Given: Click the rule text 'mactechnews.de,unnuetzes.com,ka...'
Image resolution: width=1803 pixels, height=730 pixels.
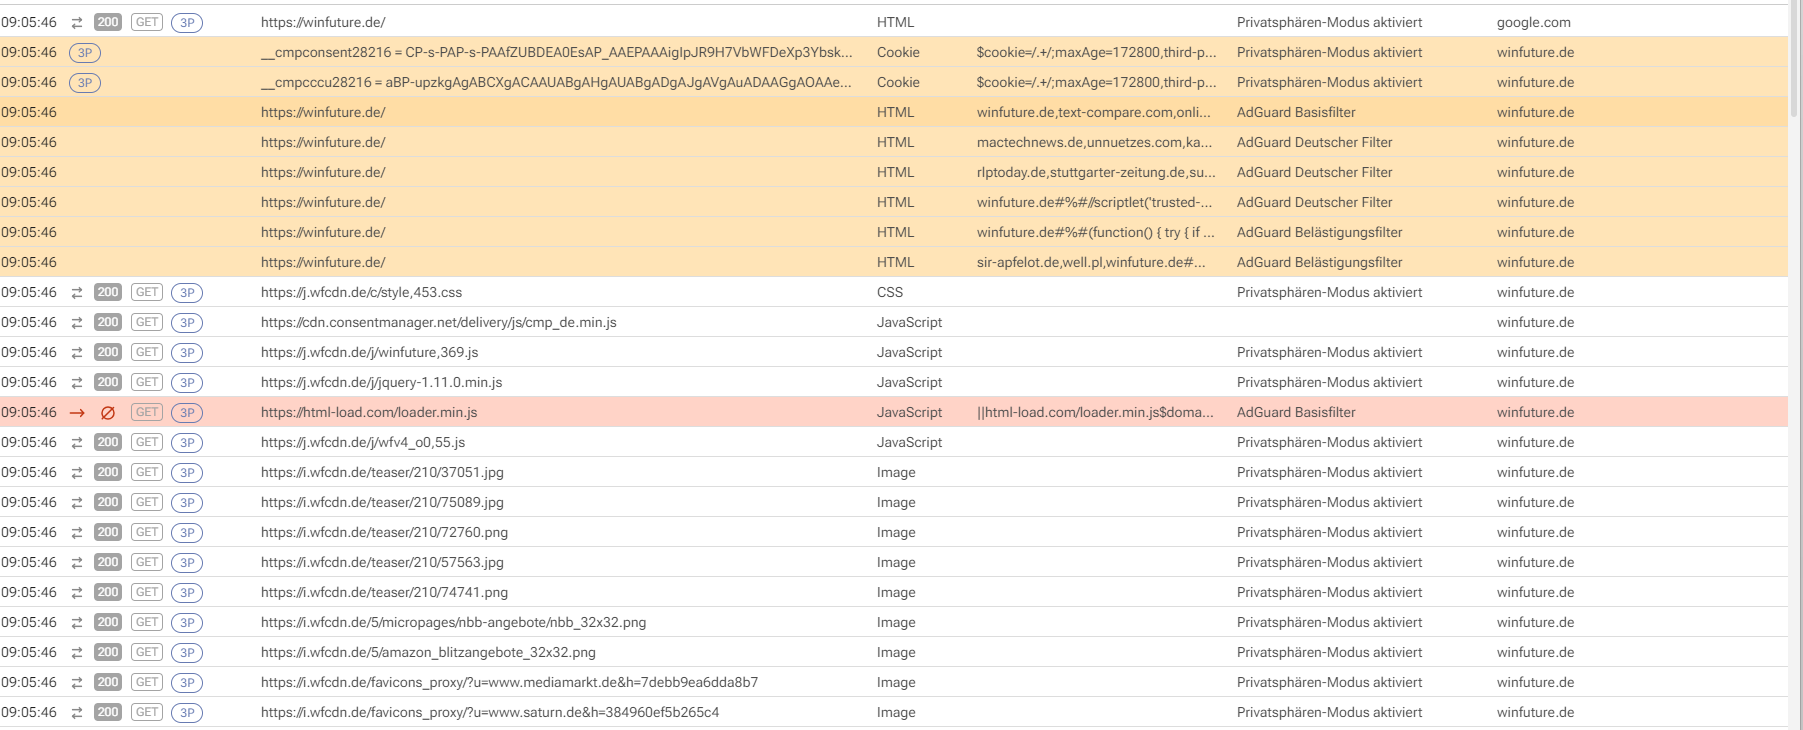Looking at the screenshot, I should 1094,142.
